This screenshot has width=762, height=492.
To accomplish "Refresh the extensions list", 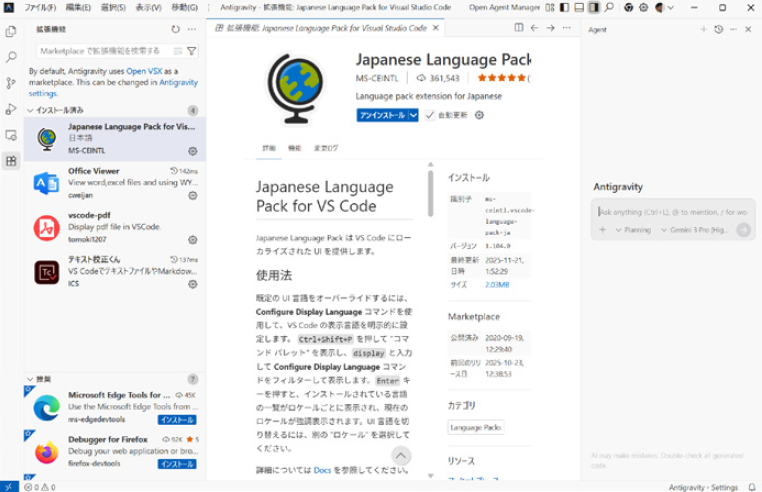I will [176, 29].
